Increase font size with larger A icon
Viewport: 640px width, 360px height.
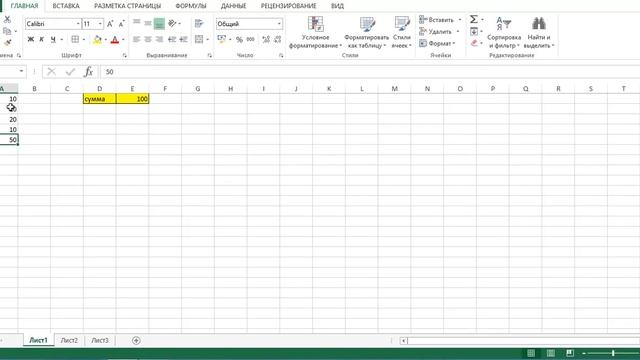pos(110,24)
